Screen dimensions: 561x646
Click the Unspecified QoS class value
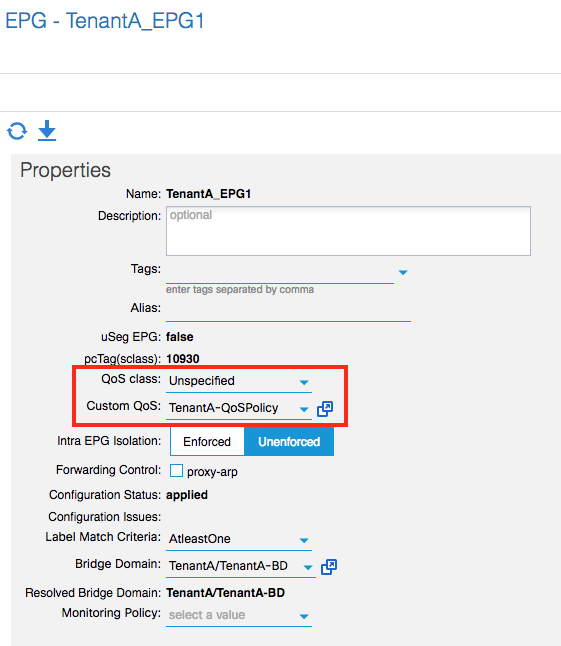point(202,381)
